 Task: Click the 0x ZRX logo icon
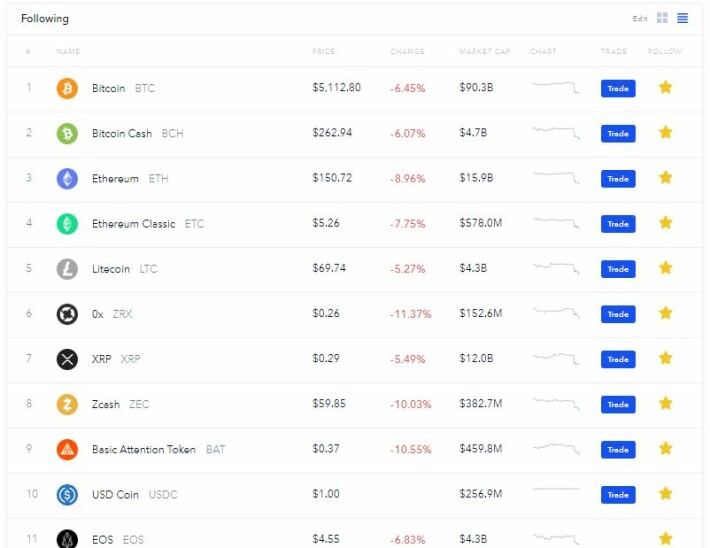point(67,314)
